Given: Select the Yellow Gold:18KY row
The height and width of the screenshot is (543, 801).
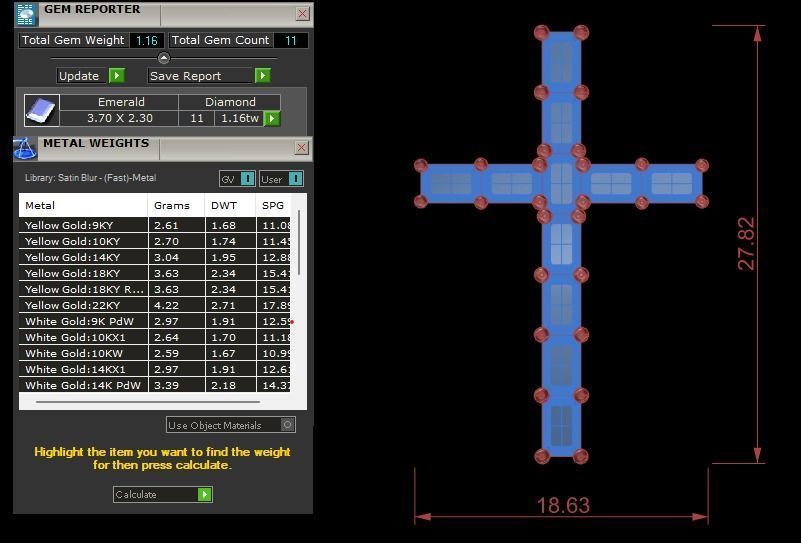Looking at the screenshot, I should (x=155, y=273).
